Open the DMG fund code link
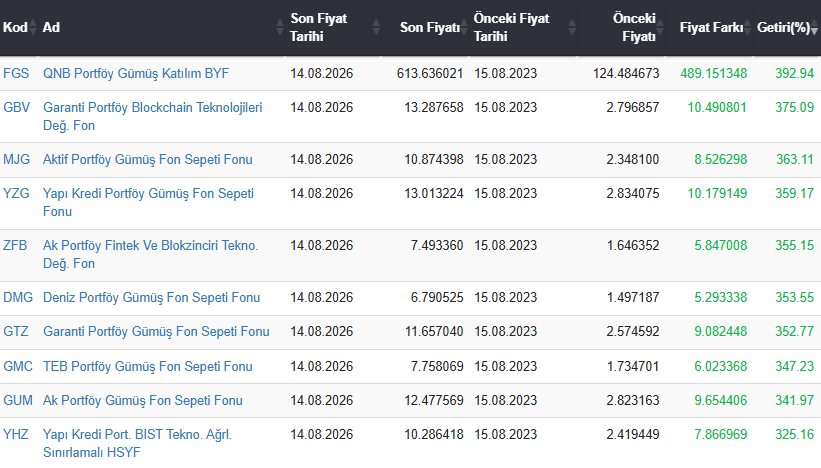This screenshot has width=821, height=468. [18, 297]
